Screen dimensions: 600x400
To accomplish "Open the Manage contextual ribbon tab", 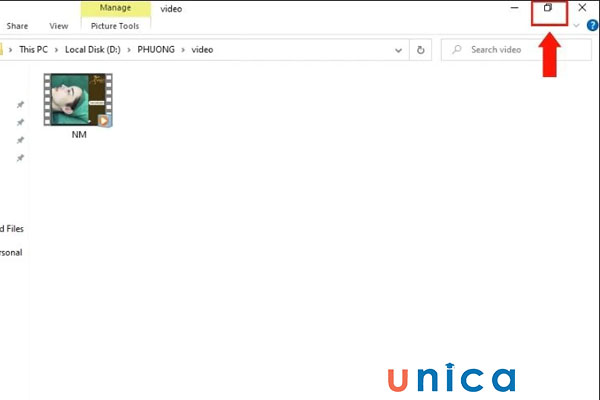I will coord(115,8).
